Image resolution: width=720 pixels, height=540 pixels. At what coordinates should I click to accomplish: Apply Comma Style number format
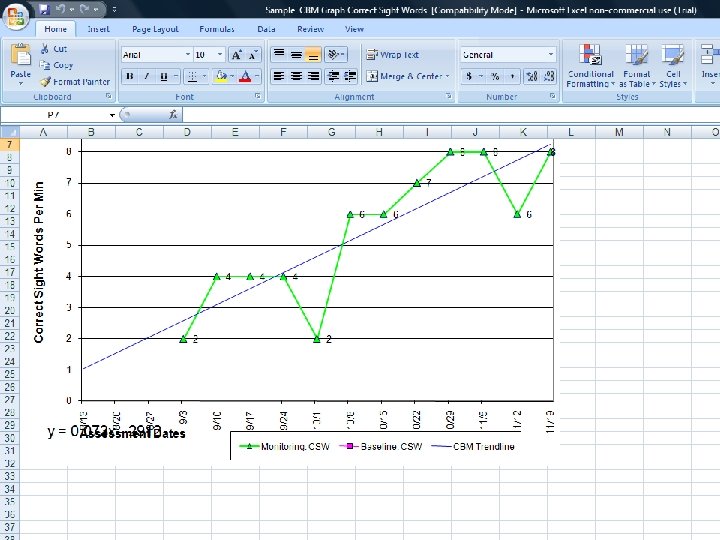tap(512, 76)
